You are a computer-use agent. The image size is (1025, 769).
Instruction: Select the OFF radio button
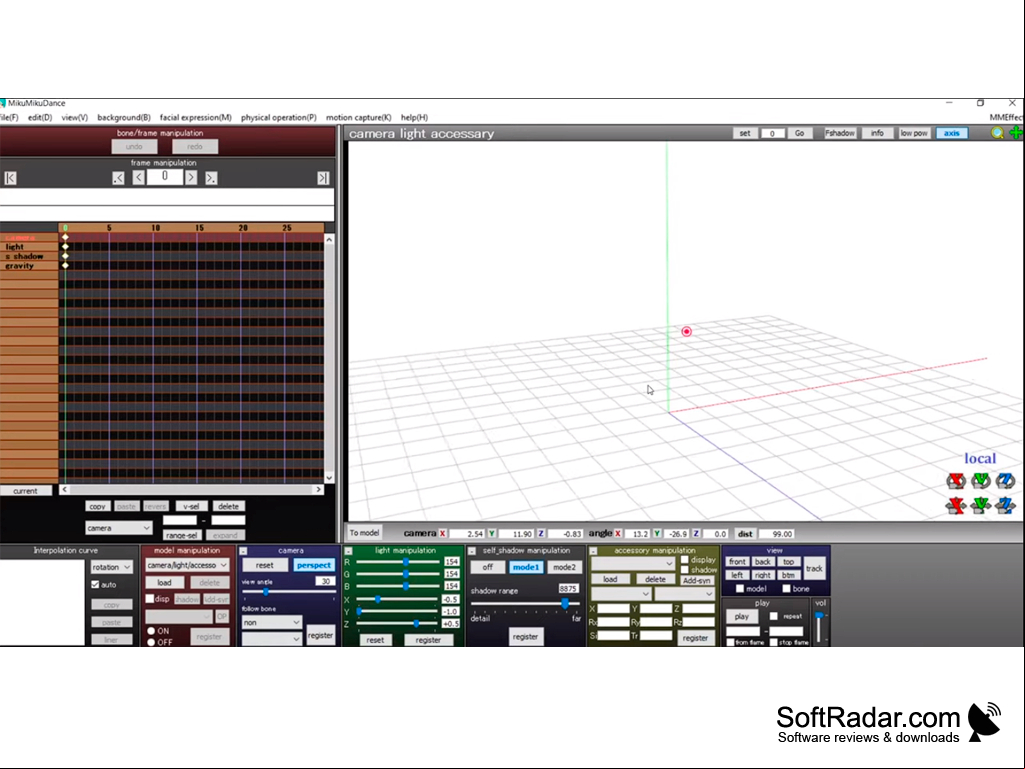[x=151, y=643]
